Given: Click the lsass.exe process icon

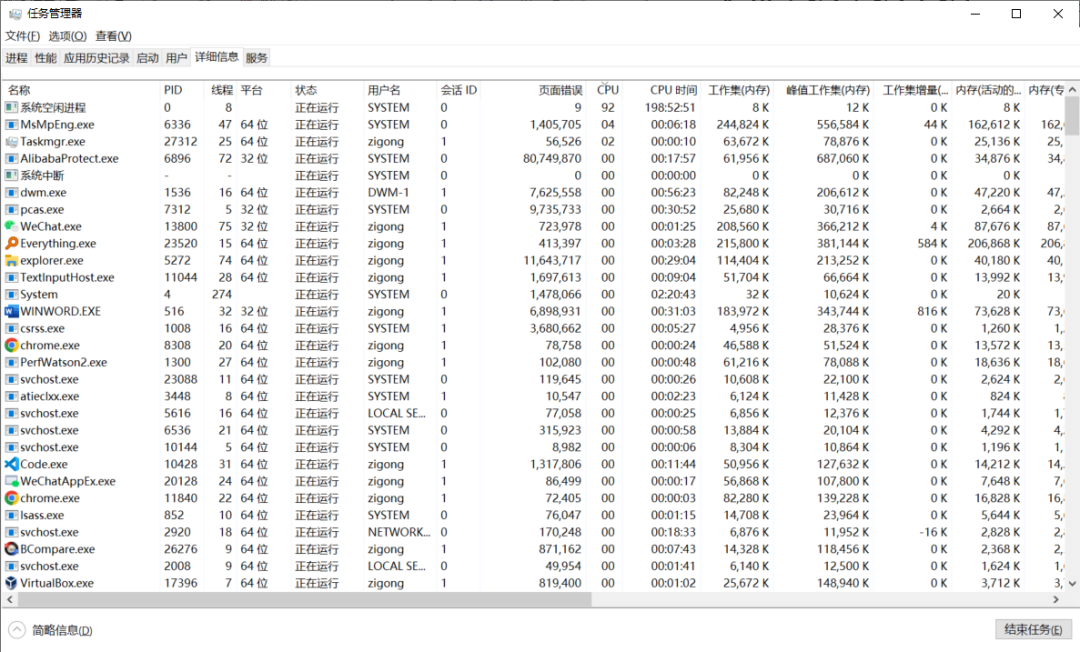Looking at the screenshot, I should click(11, 516).
